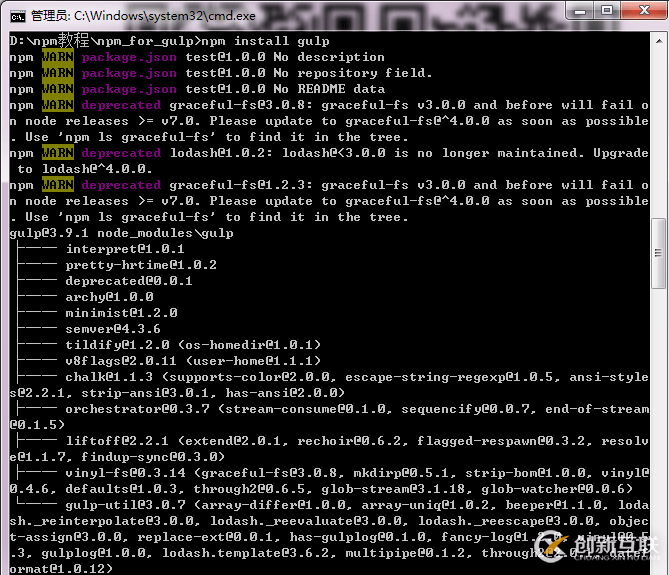Click 'vinyl-fs@0.3.14' in the dependency tree
This screenshot has width=669, height=575.
tap(125, 473)
